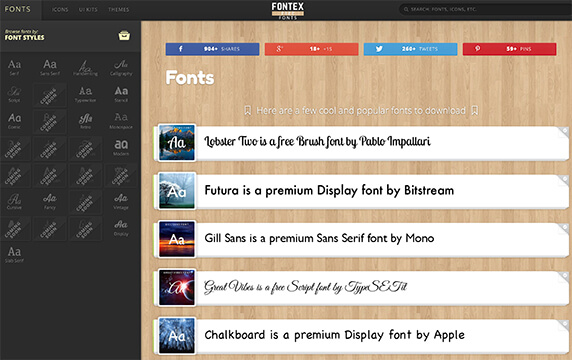This screenshot has height=360, width=572.
Task: Select the Modern font style
Action: coord(121,147)
